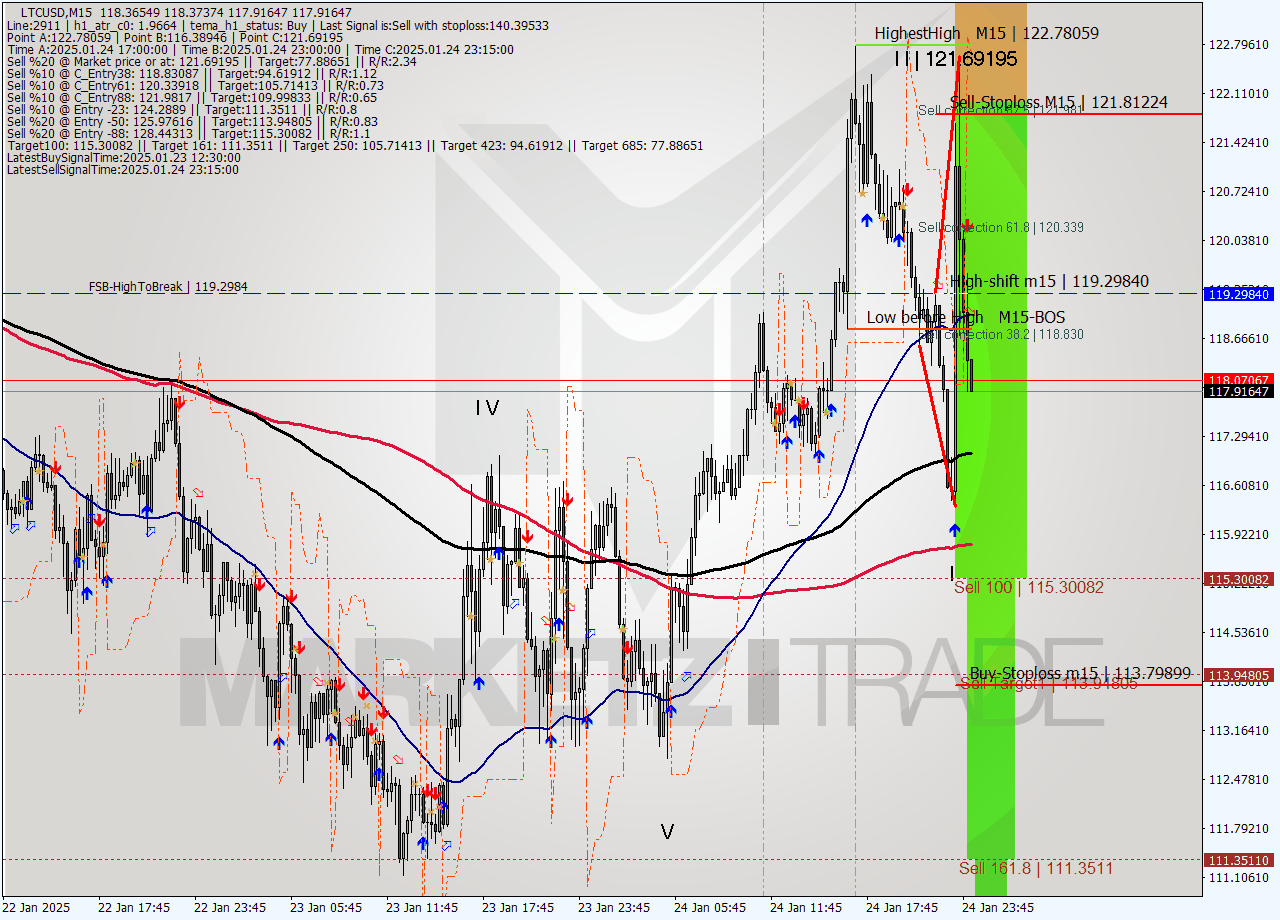The image size is (1280, 920).
Task: Click the LatestBuySignalTime text line
Action: coord(123,157)
